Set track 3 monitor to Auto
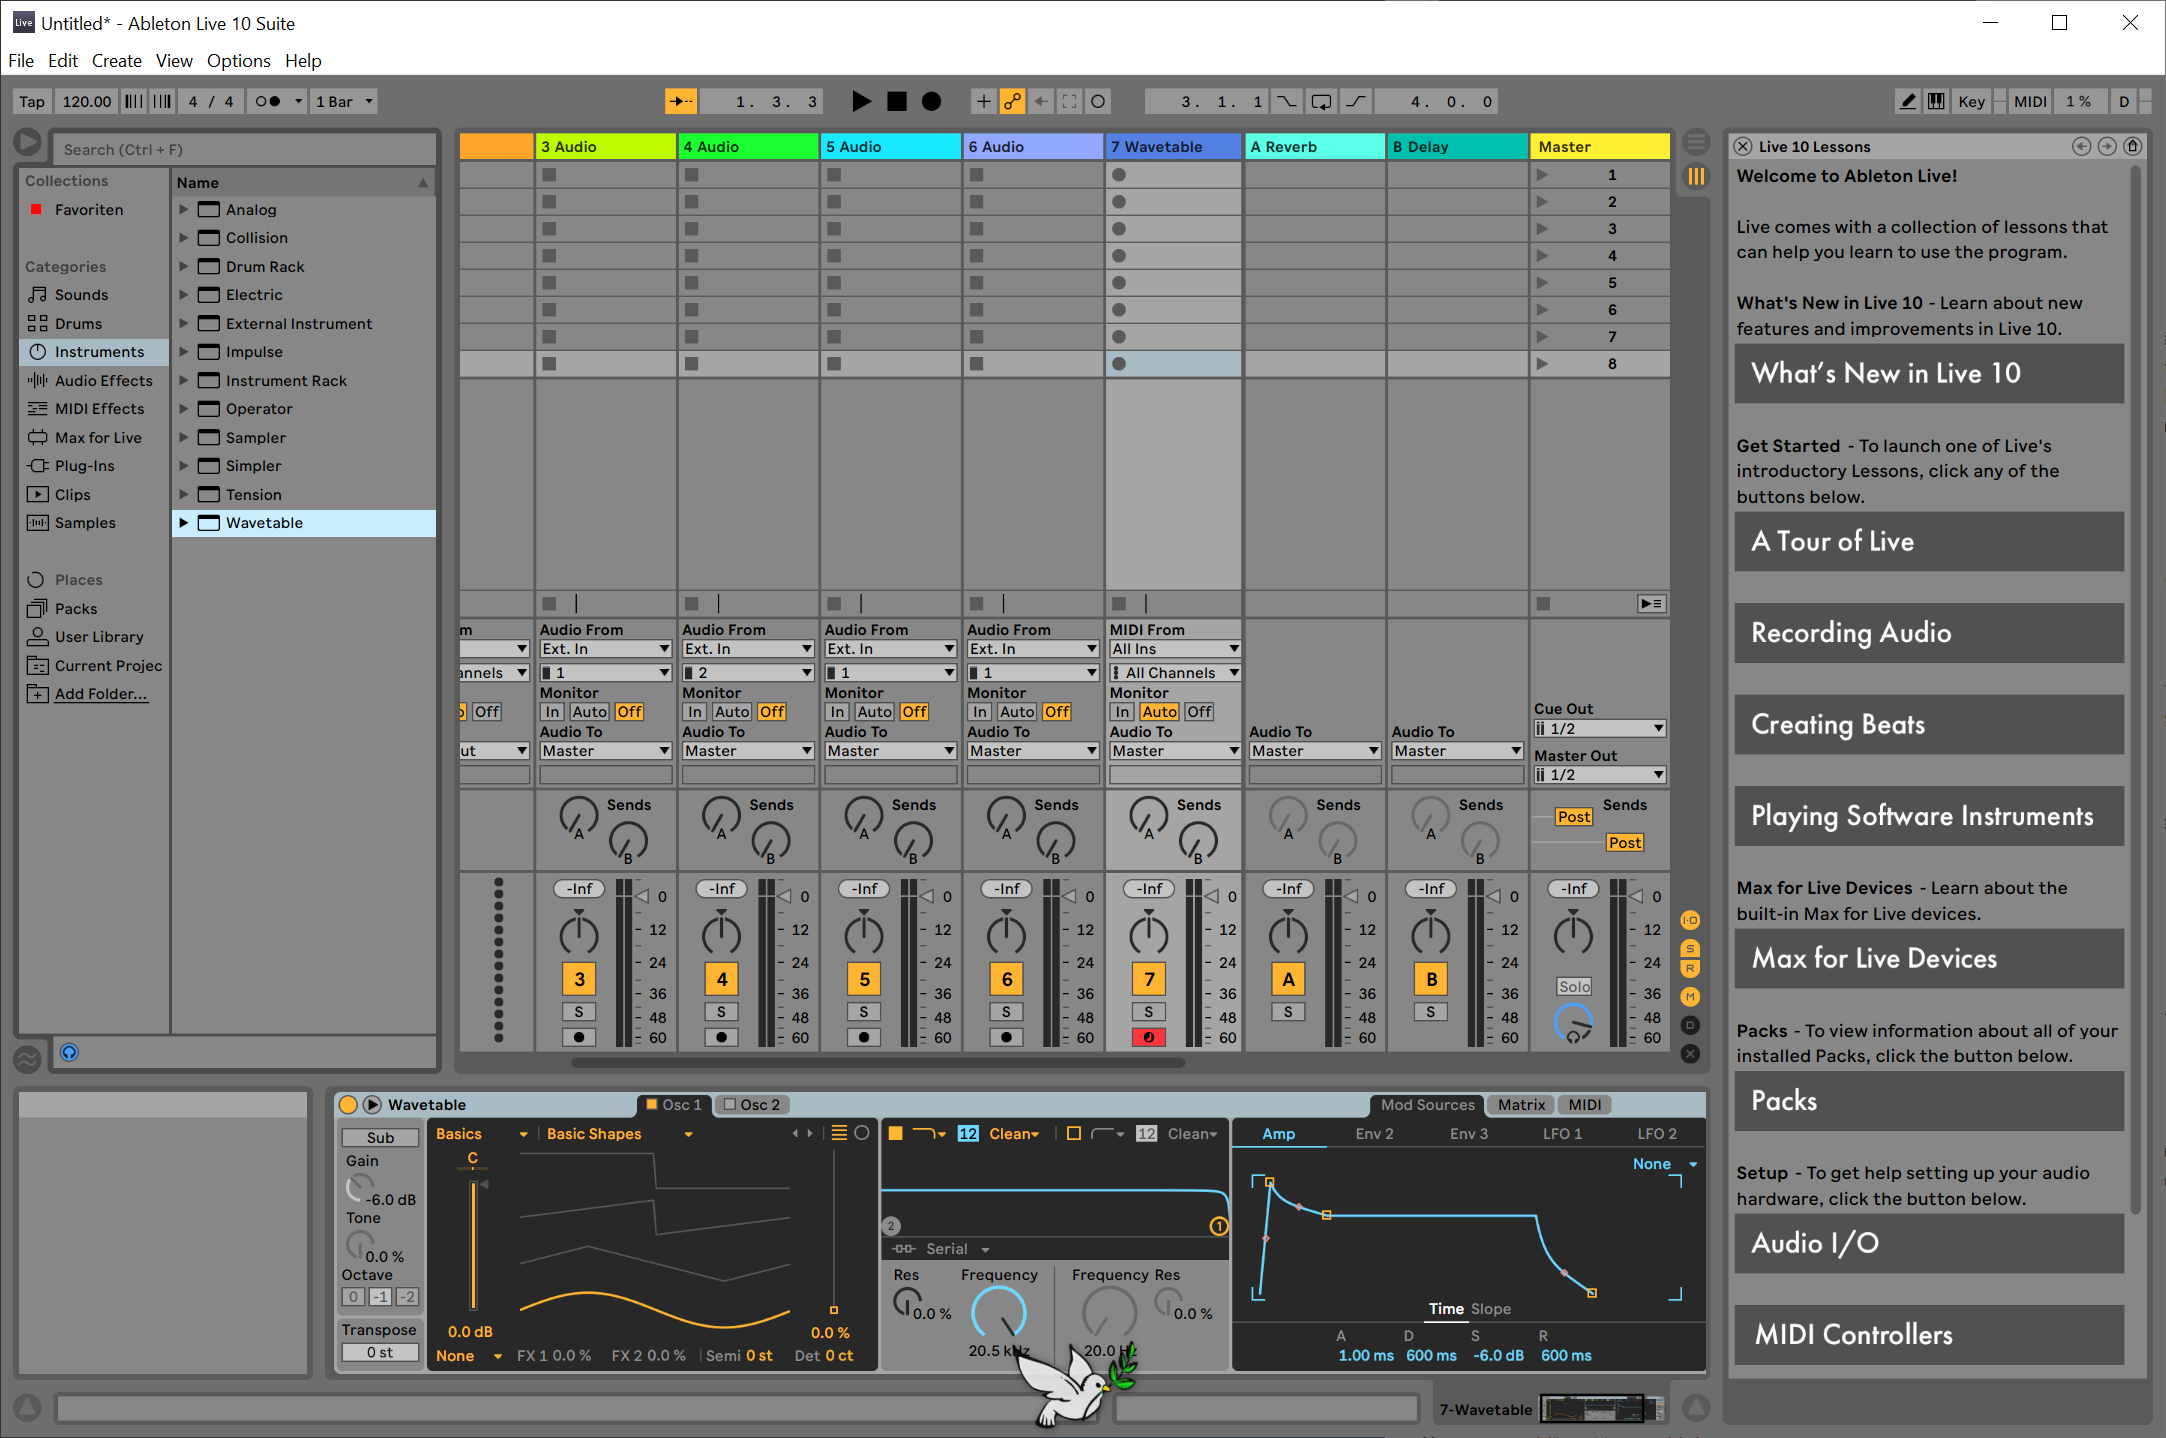 (x=589, y=712)
